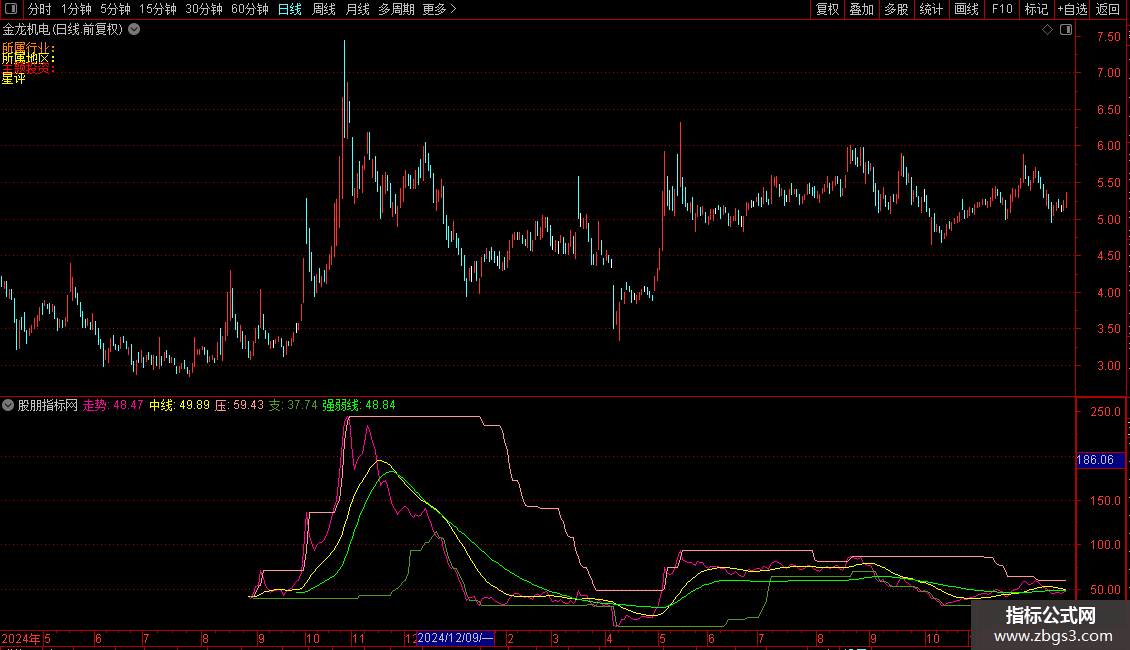This screenshot has width=1130, height=650.
Task: Expand the 股朋指标网 indicator dropdown arrow
Action: click(9, 405)
